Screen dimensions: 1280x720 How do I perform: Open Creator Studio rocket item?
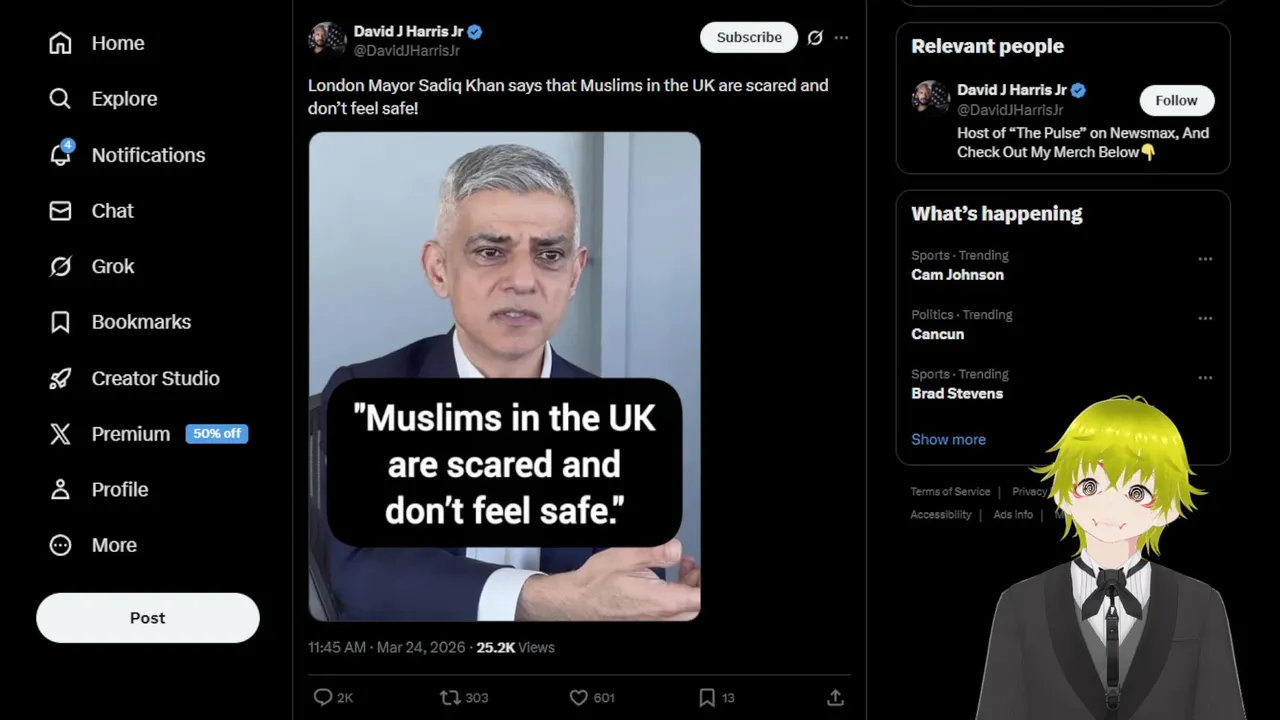click(61, 378)
